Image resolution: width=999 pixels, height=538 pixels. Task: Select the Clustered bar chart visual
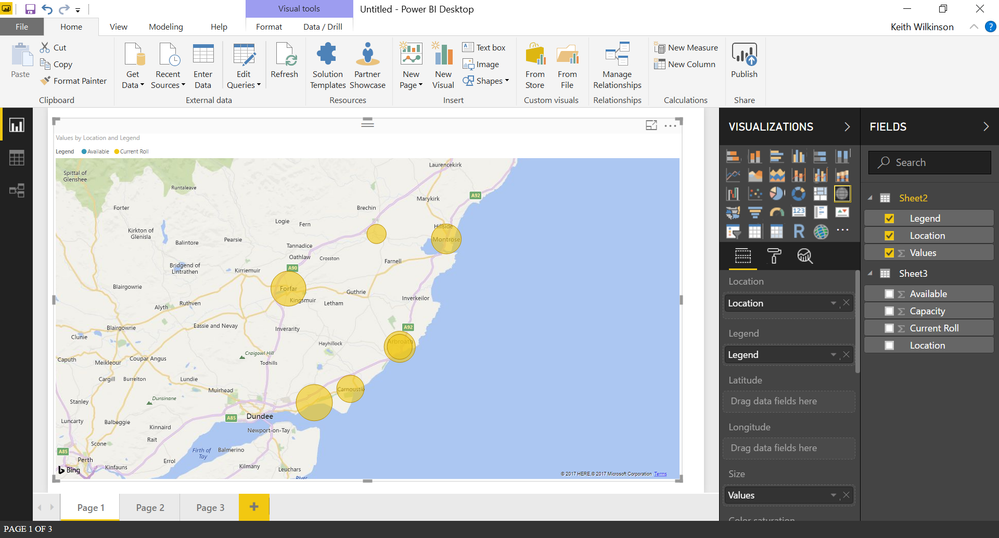coord(777,156)
